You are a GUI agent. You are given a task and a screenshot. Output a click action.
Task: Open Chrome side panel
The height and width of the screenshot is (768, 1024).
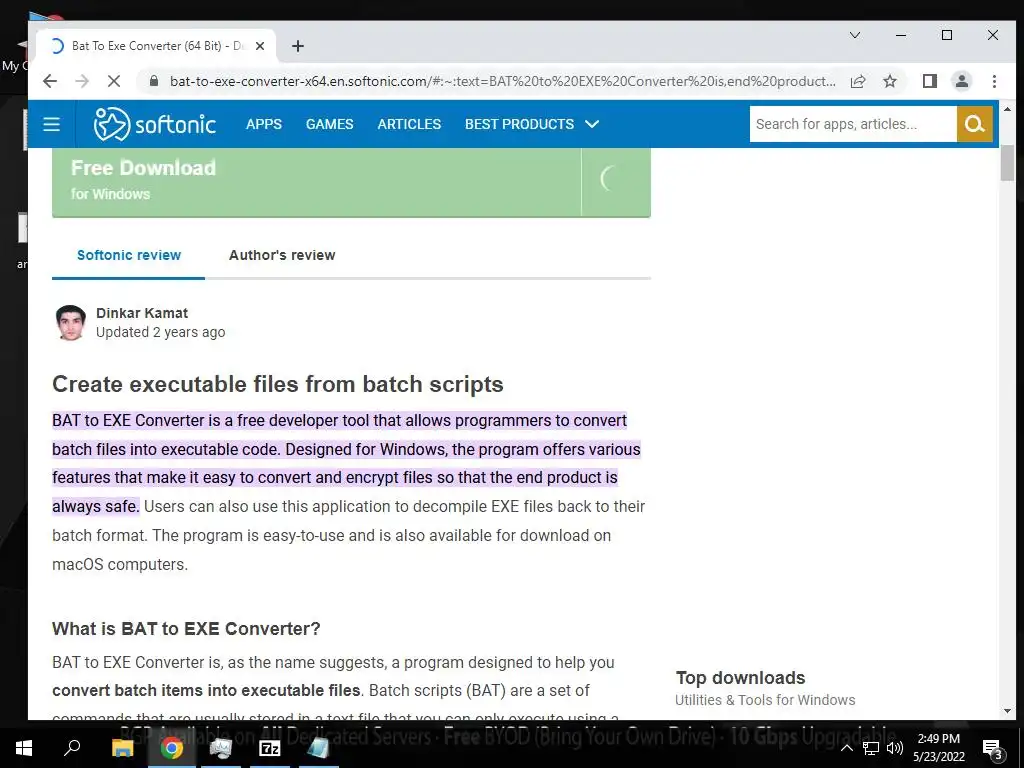[x=929, y=81]
